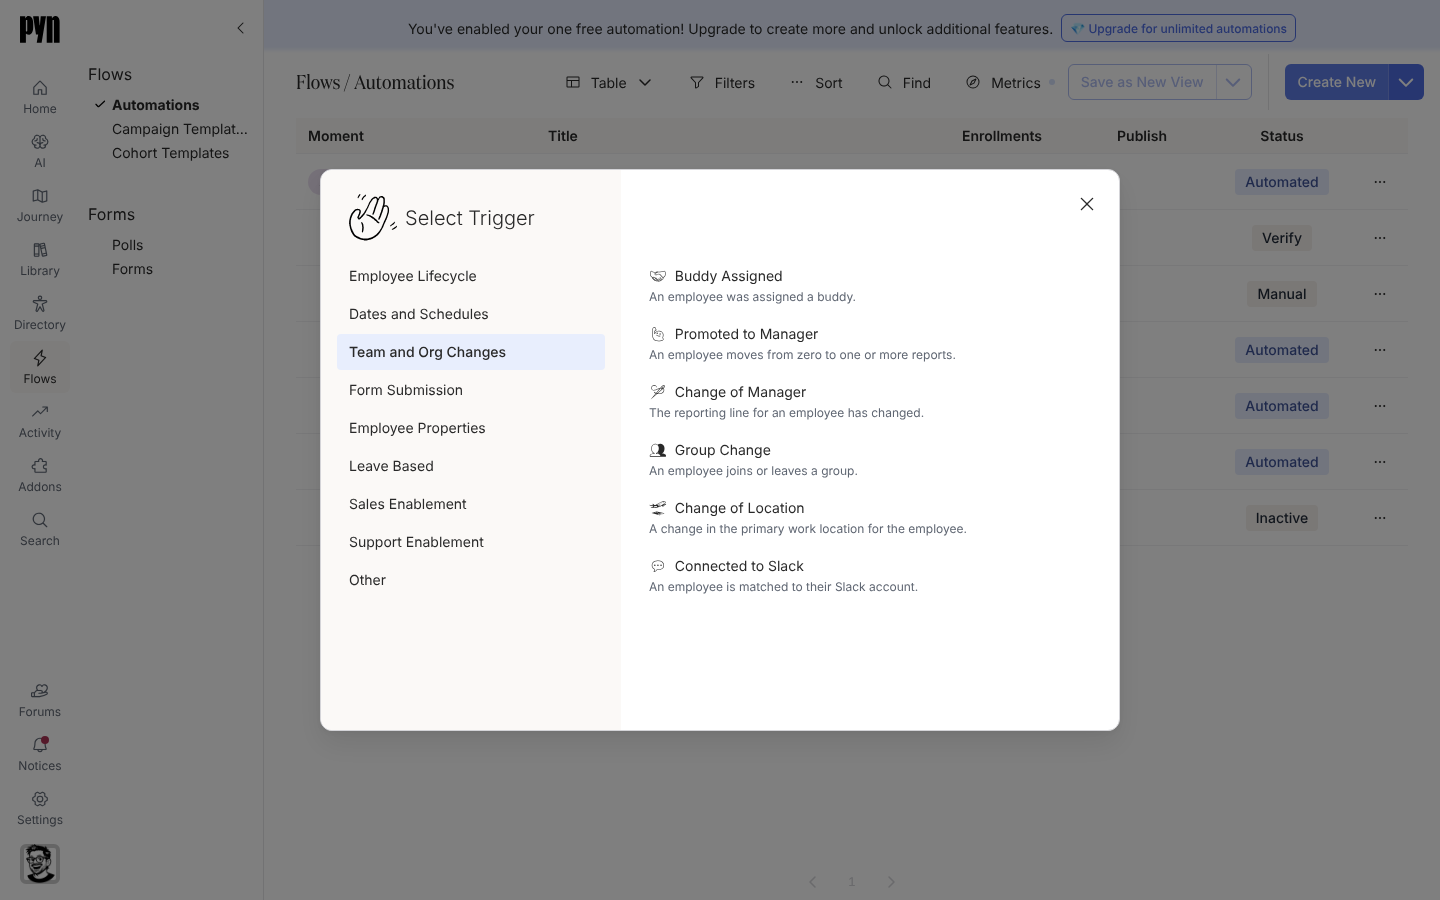
Task: Open the Table view dropdown
Action: coord(609,82)
